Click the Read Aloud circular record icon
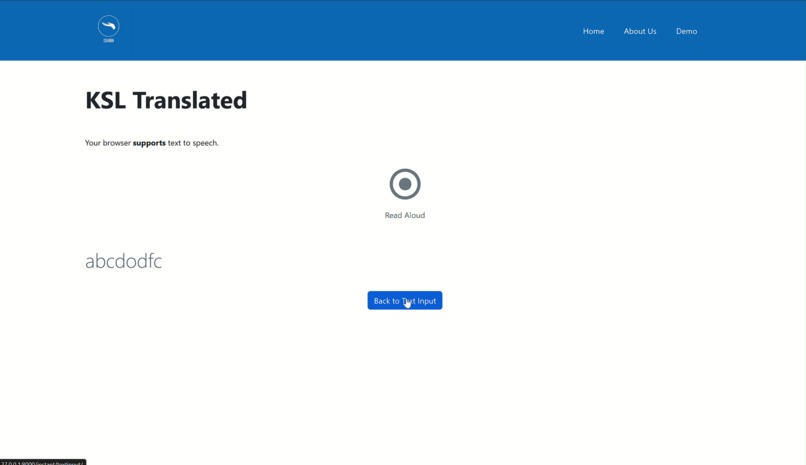 pos(405,184)
